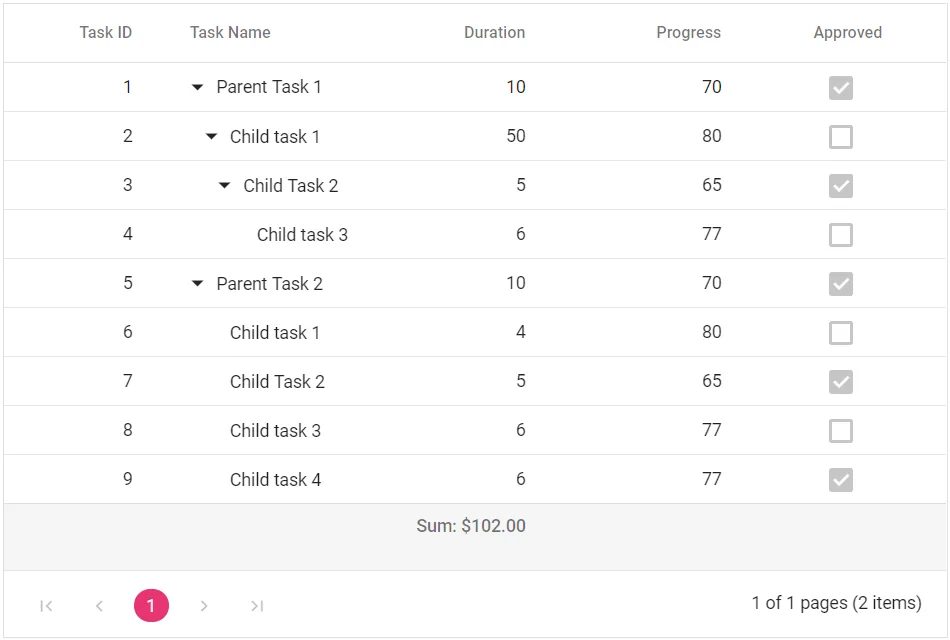Uncheck Approved for Parent Task 1

840,87
